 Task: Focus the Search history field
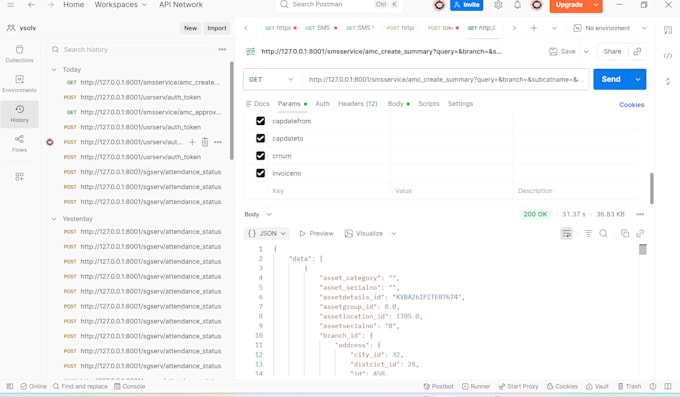point(132,49)
